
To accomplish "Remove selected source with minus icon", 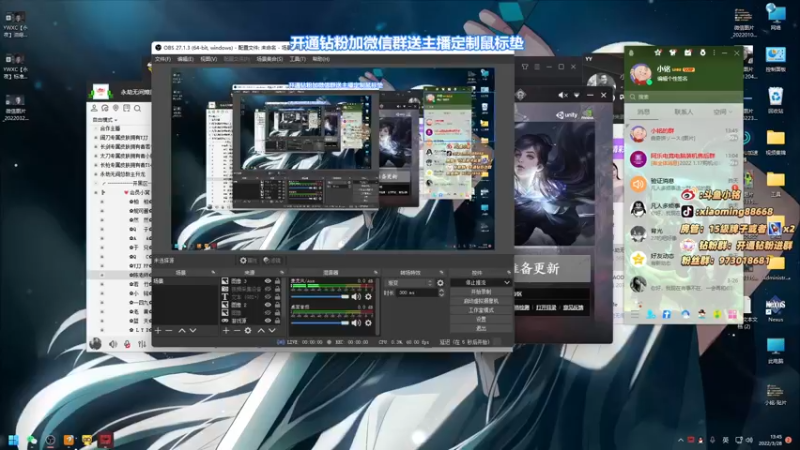I will tap(237, 331).
